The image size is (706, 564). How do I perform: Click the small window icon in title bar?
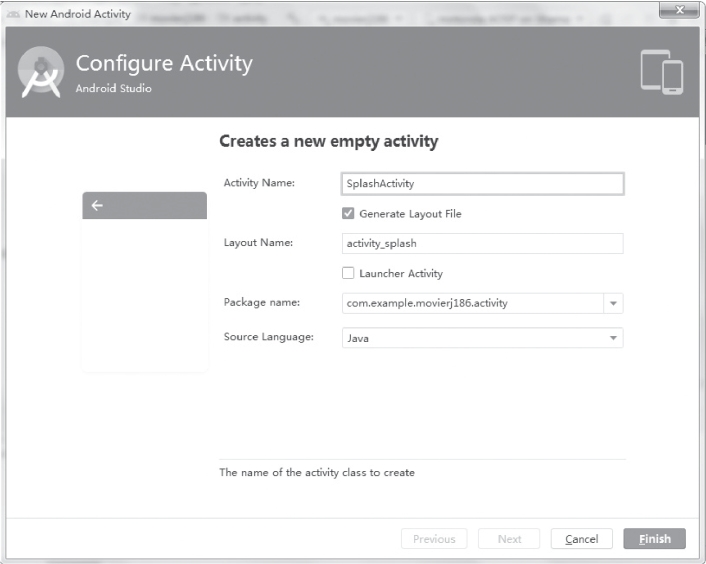coord(14,14)
